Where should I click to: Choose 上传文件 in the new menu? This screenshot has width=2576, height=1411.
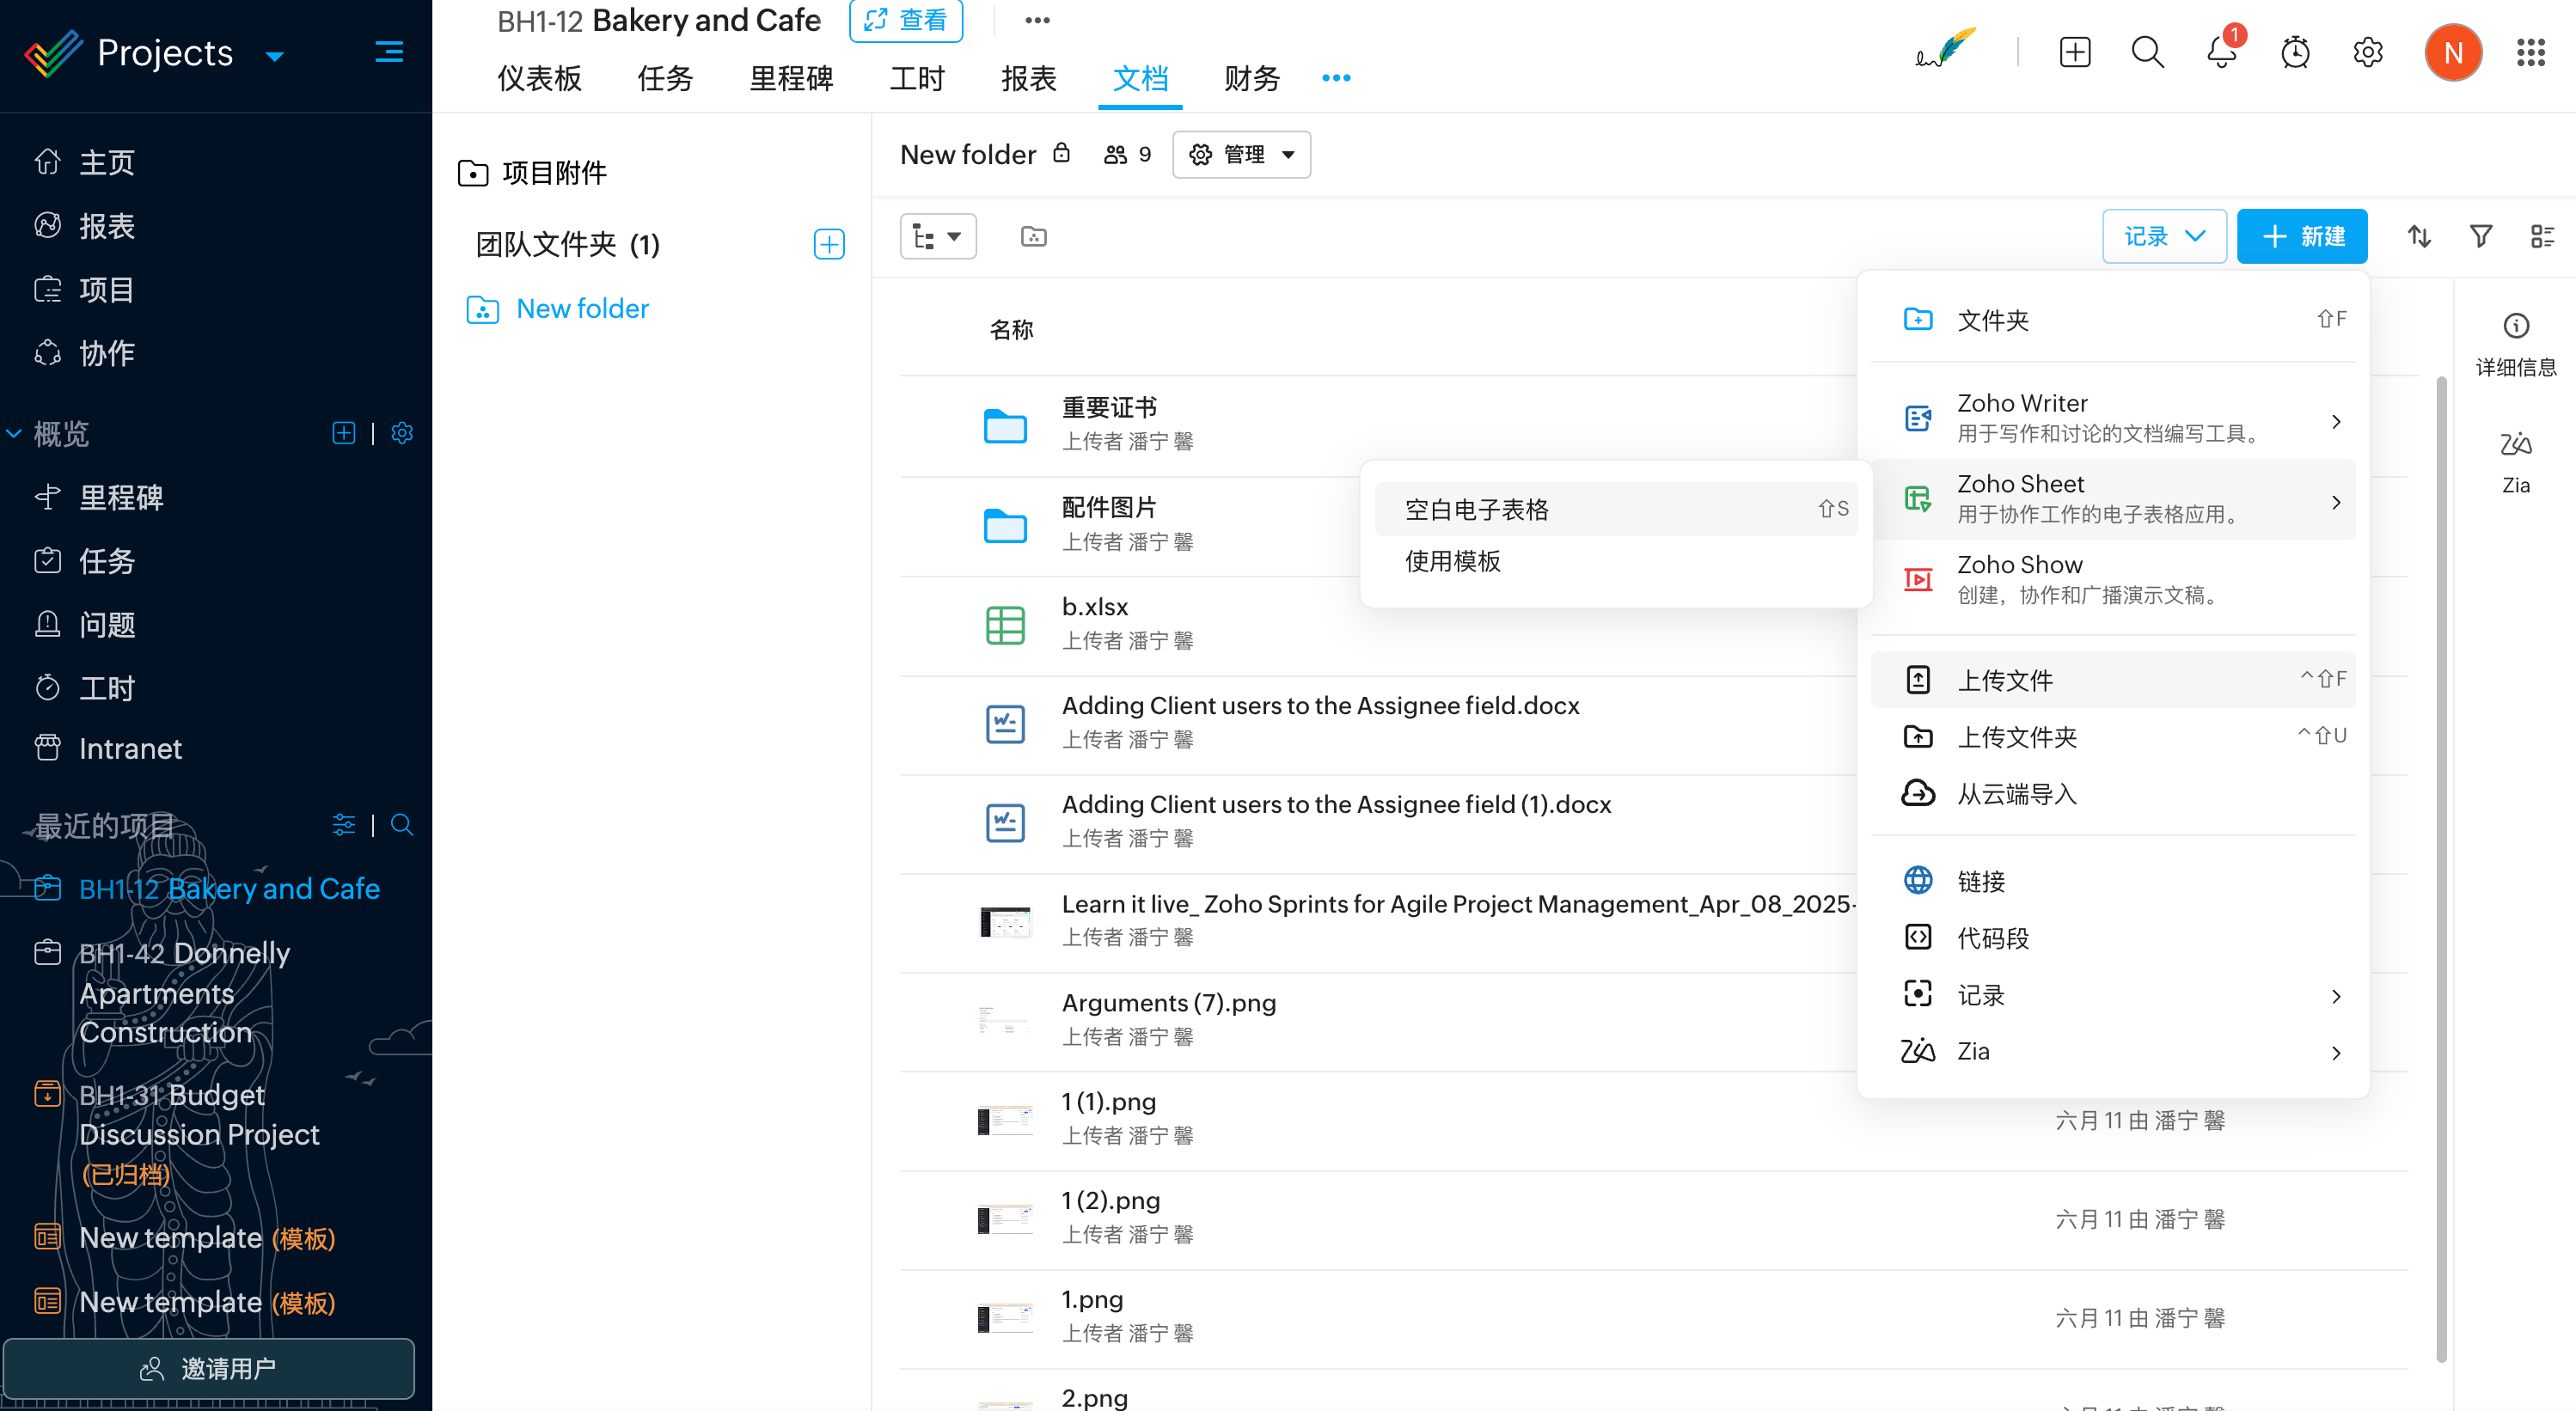2004,680
